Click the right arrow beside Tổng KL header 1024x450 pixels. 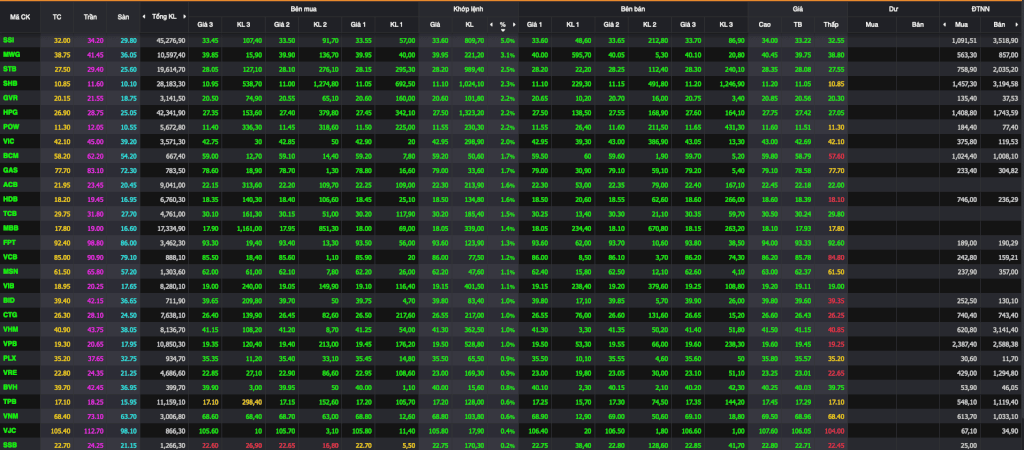pyautogui.click(x=186, y=16)
